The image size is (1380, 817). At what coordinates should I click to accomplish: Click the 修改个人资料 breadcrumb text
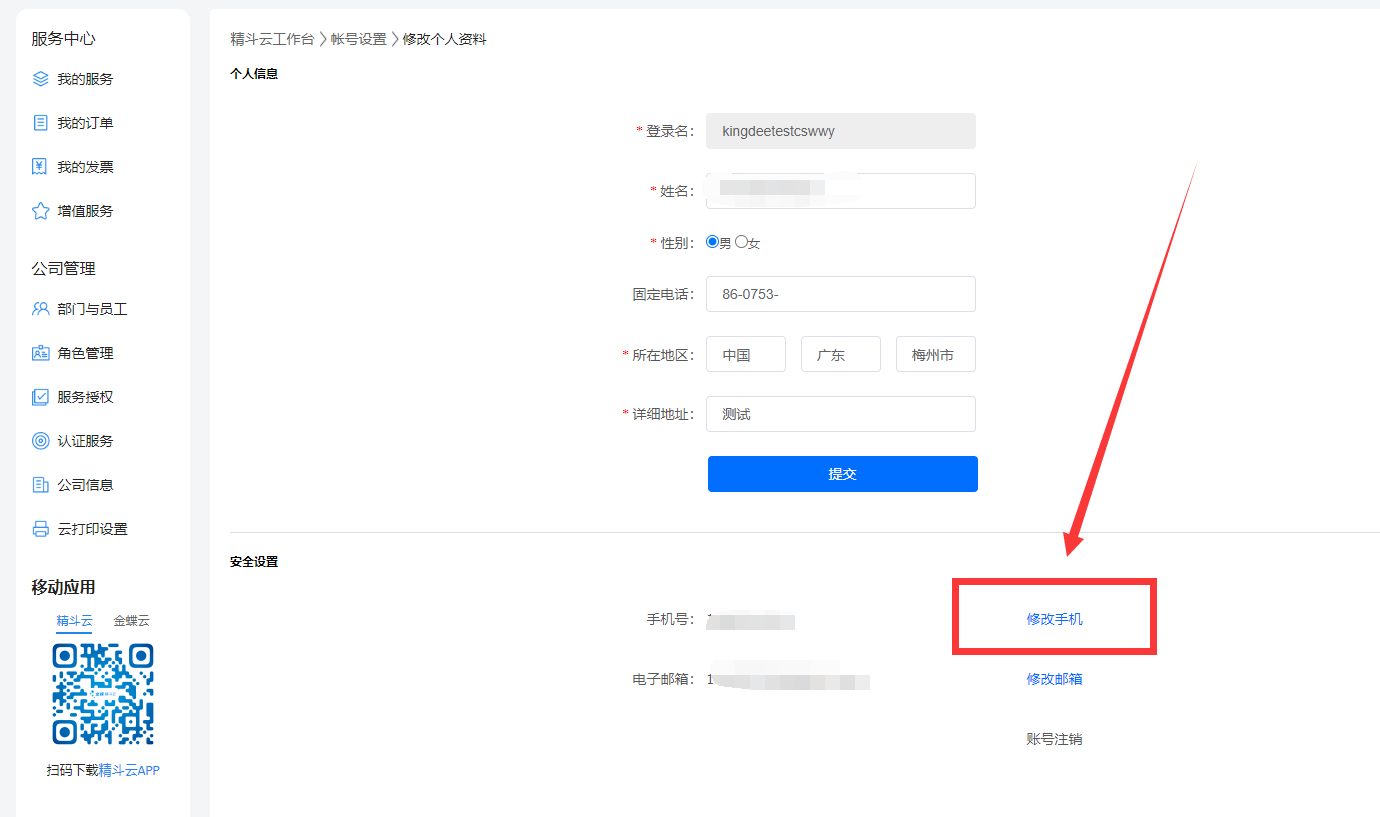pyautogui.click(x=445, y=39)
